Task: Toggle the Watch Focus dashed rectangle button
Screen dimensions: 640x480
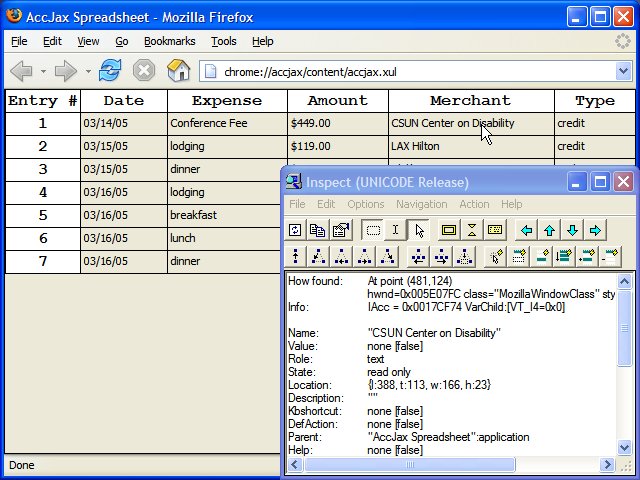Action: [373, 230]
